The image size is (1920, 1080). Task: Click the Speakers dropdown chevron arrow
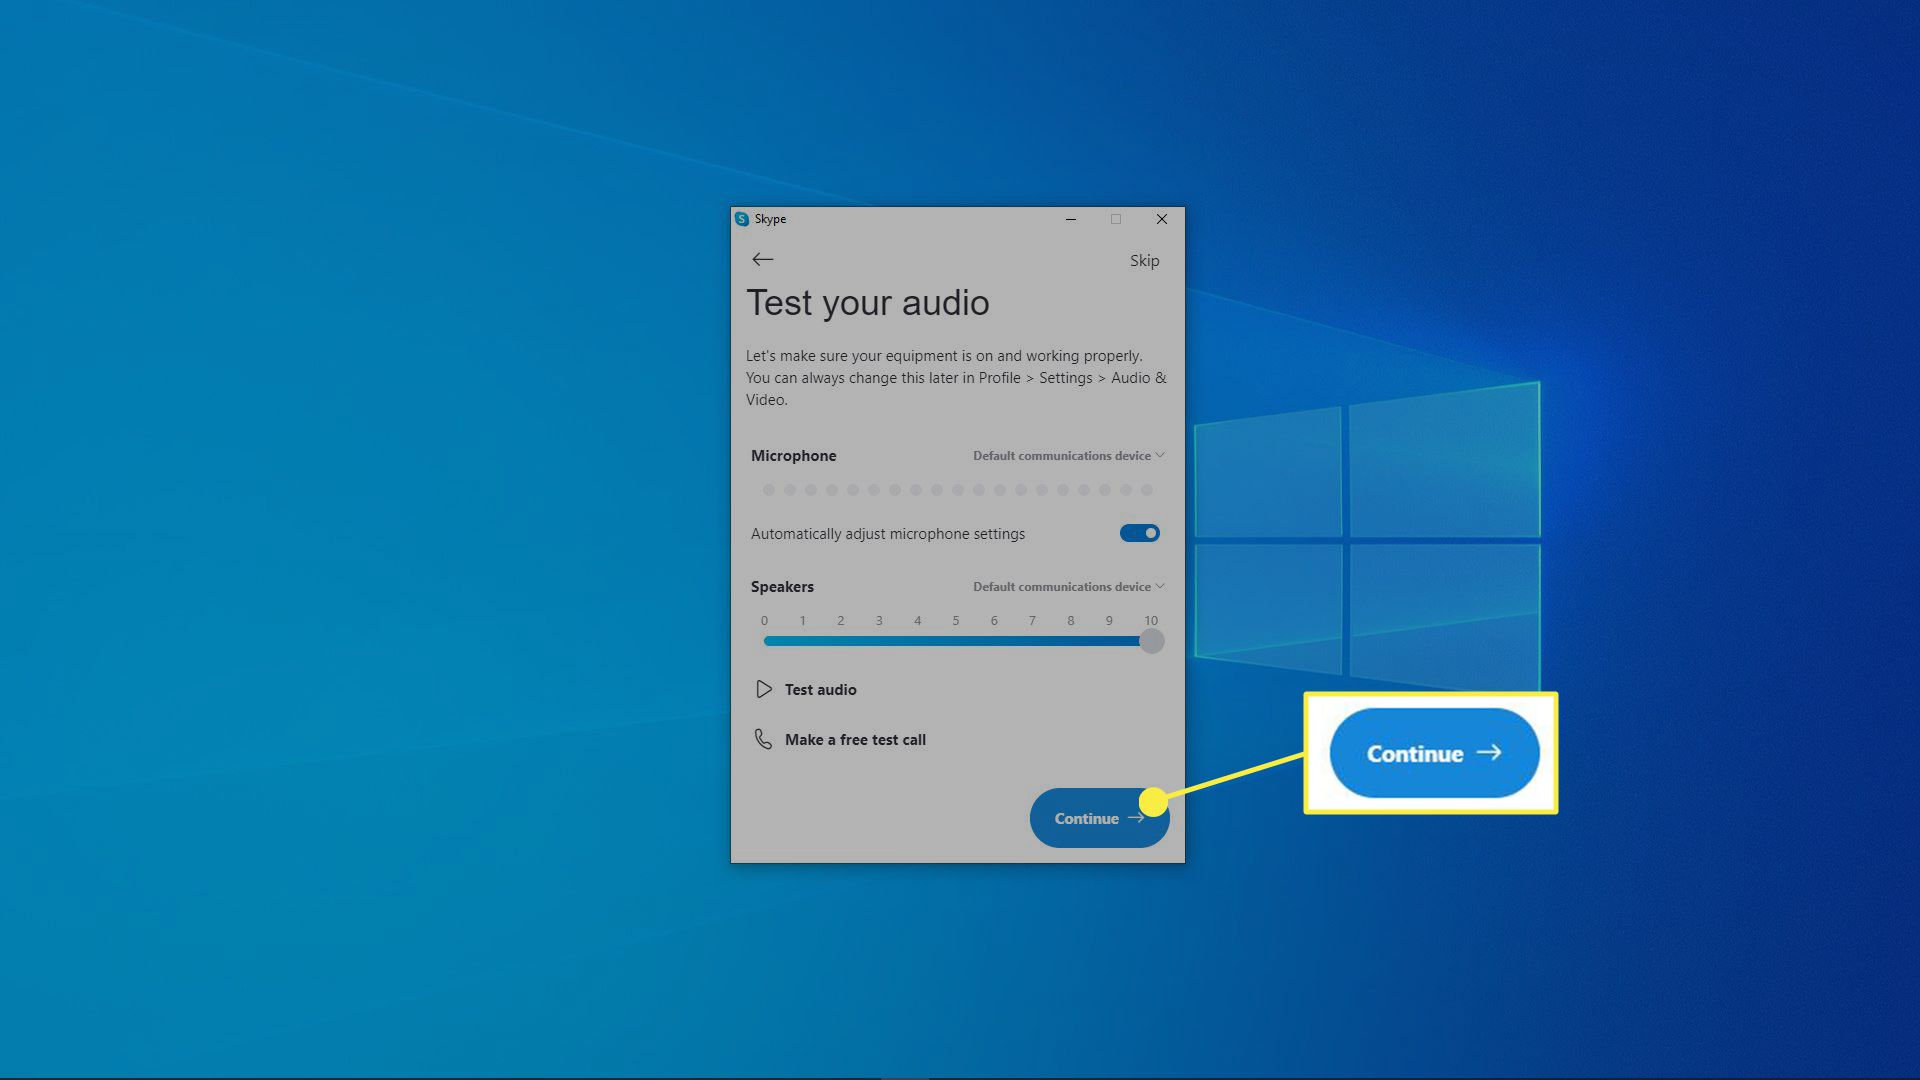click(x=1160, y=586)
